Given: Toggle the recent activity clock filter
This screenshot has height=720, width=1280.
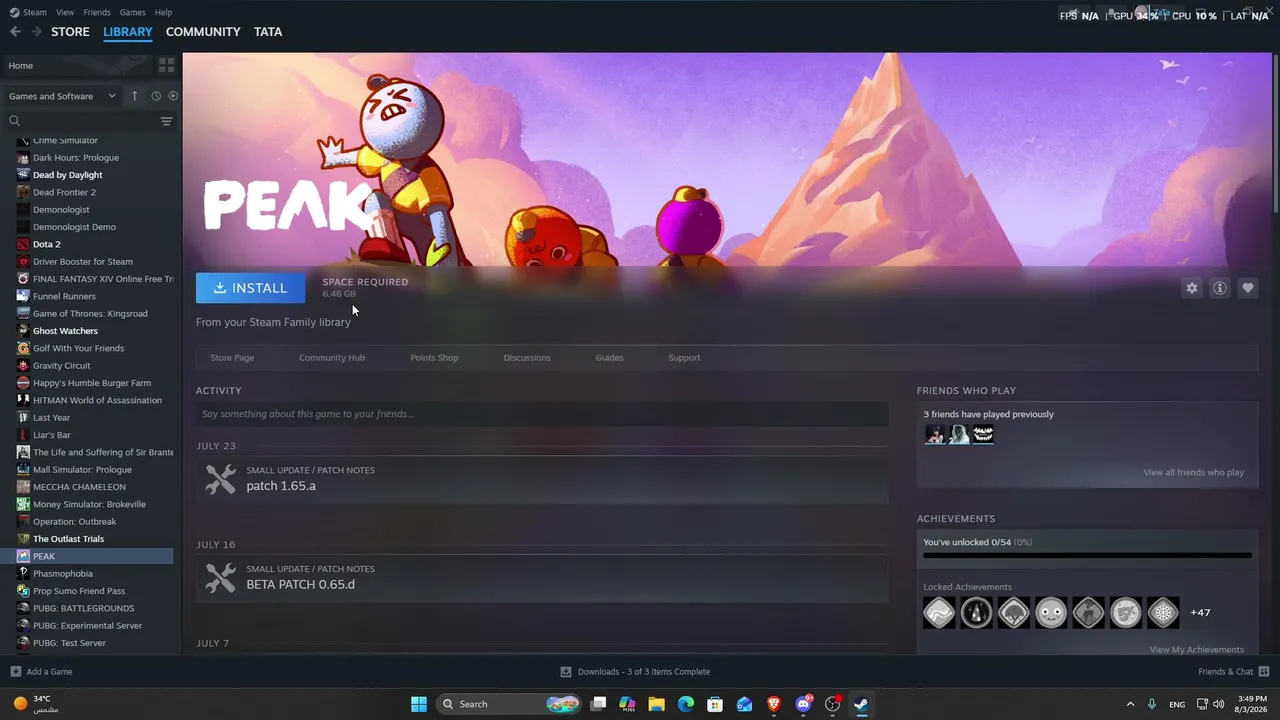Looking at the screenshot, I should [x=156, y=96].
